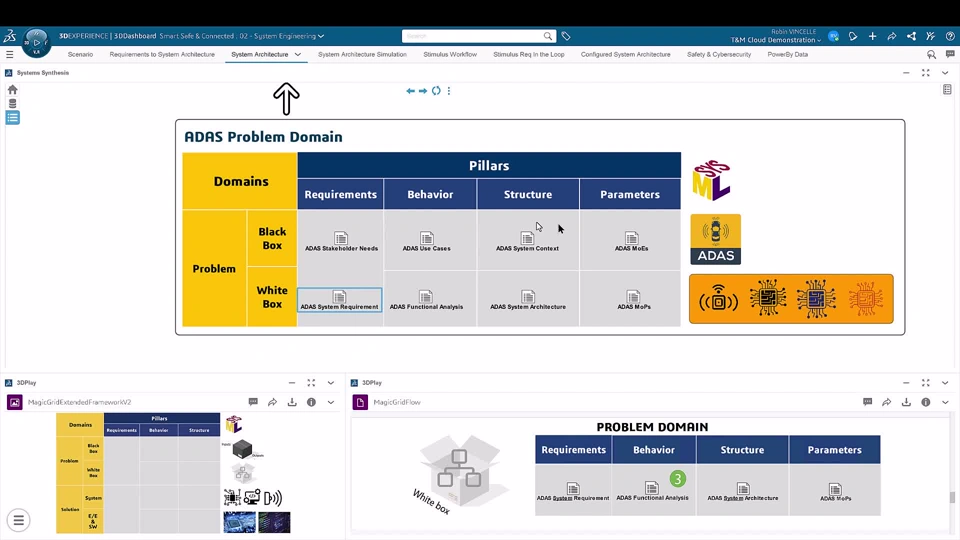Open the three-dot options menu
Image resolution: width=960 pixels, height=540 pixels.
449,91
